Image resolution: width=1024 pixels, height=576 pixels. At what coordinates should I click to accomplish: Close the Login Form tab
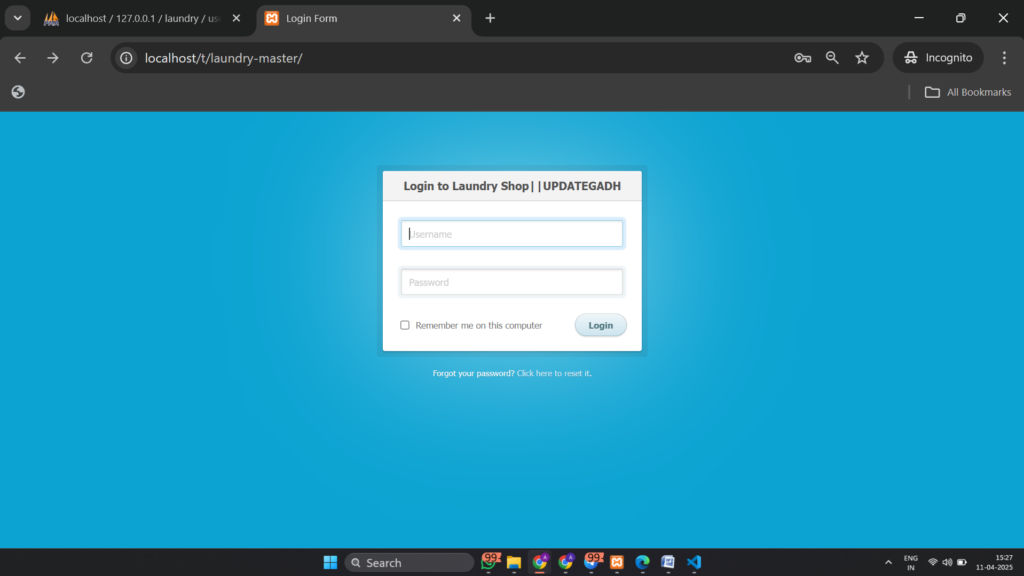pos(456,18)
